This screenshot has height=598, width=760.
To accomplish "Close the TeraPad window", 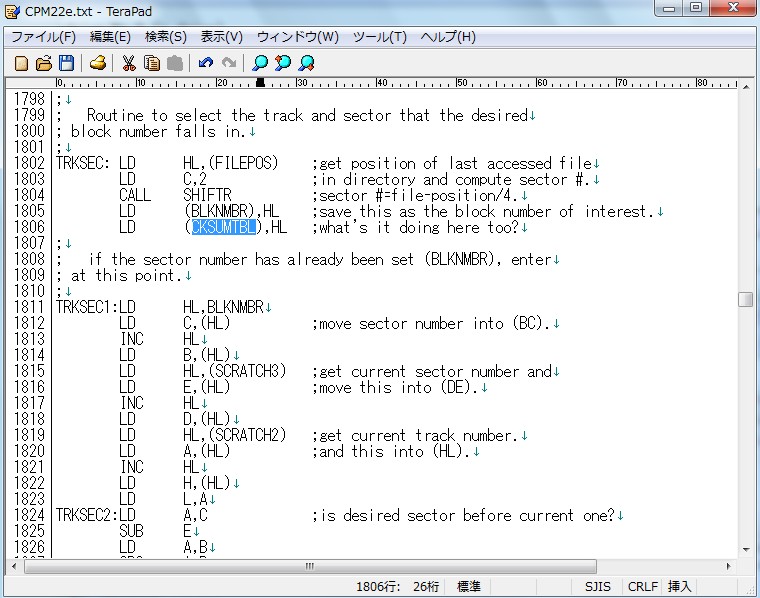I will tap(733, 8).
